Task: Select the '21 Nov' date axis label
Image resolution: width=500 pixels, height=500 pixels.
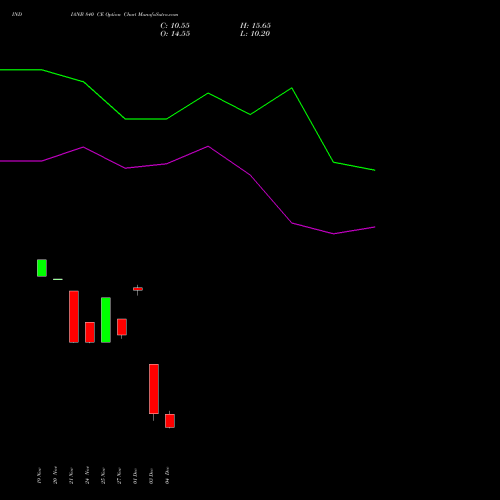Action: (x=71, y=476)
